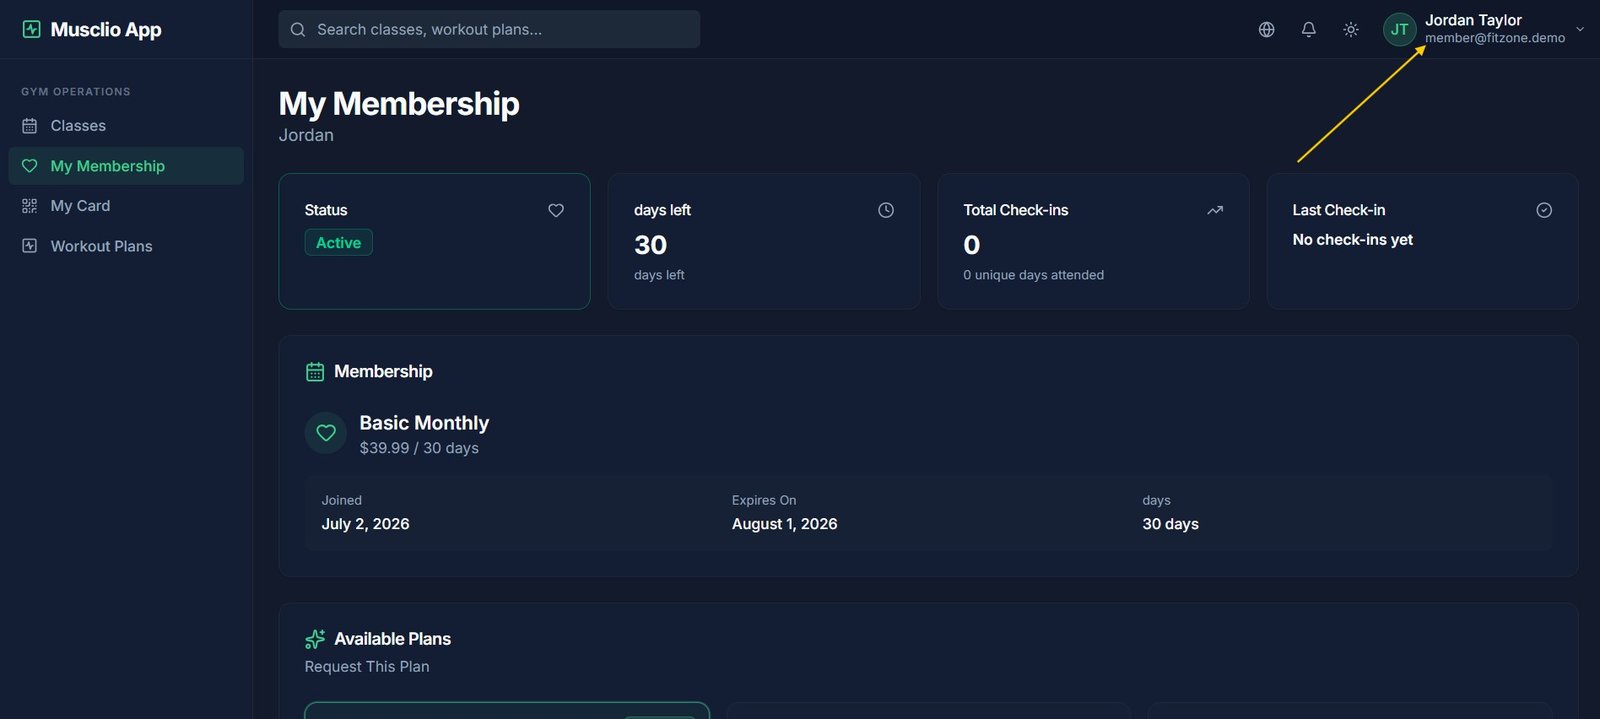Screen dimensions: 1600x719
Task: Focus the search classes input field
Action: [x=489, y=30]
